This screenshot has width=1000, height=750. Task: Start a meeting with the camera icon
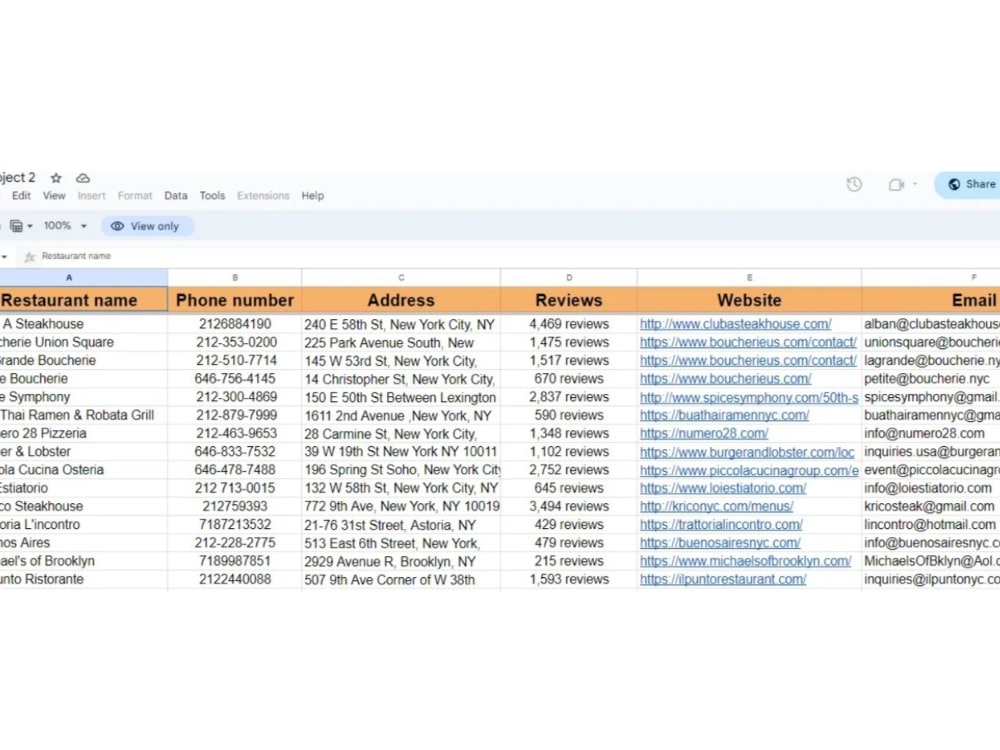896,184
